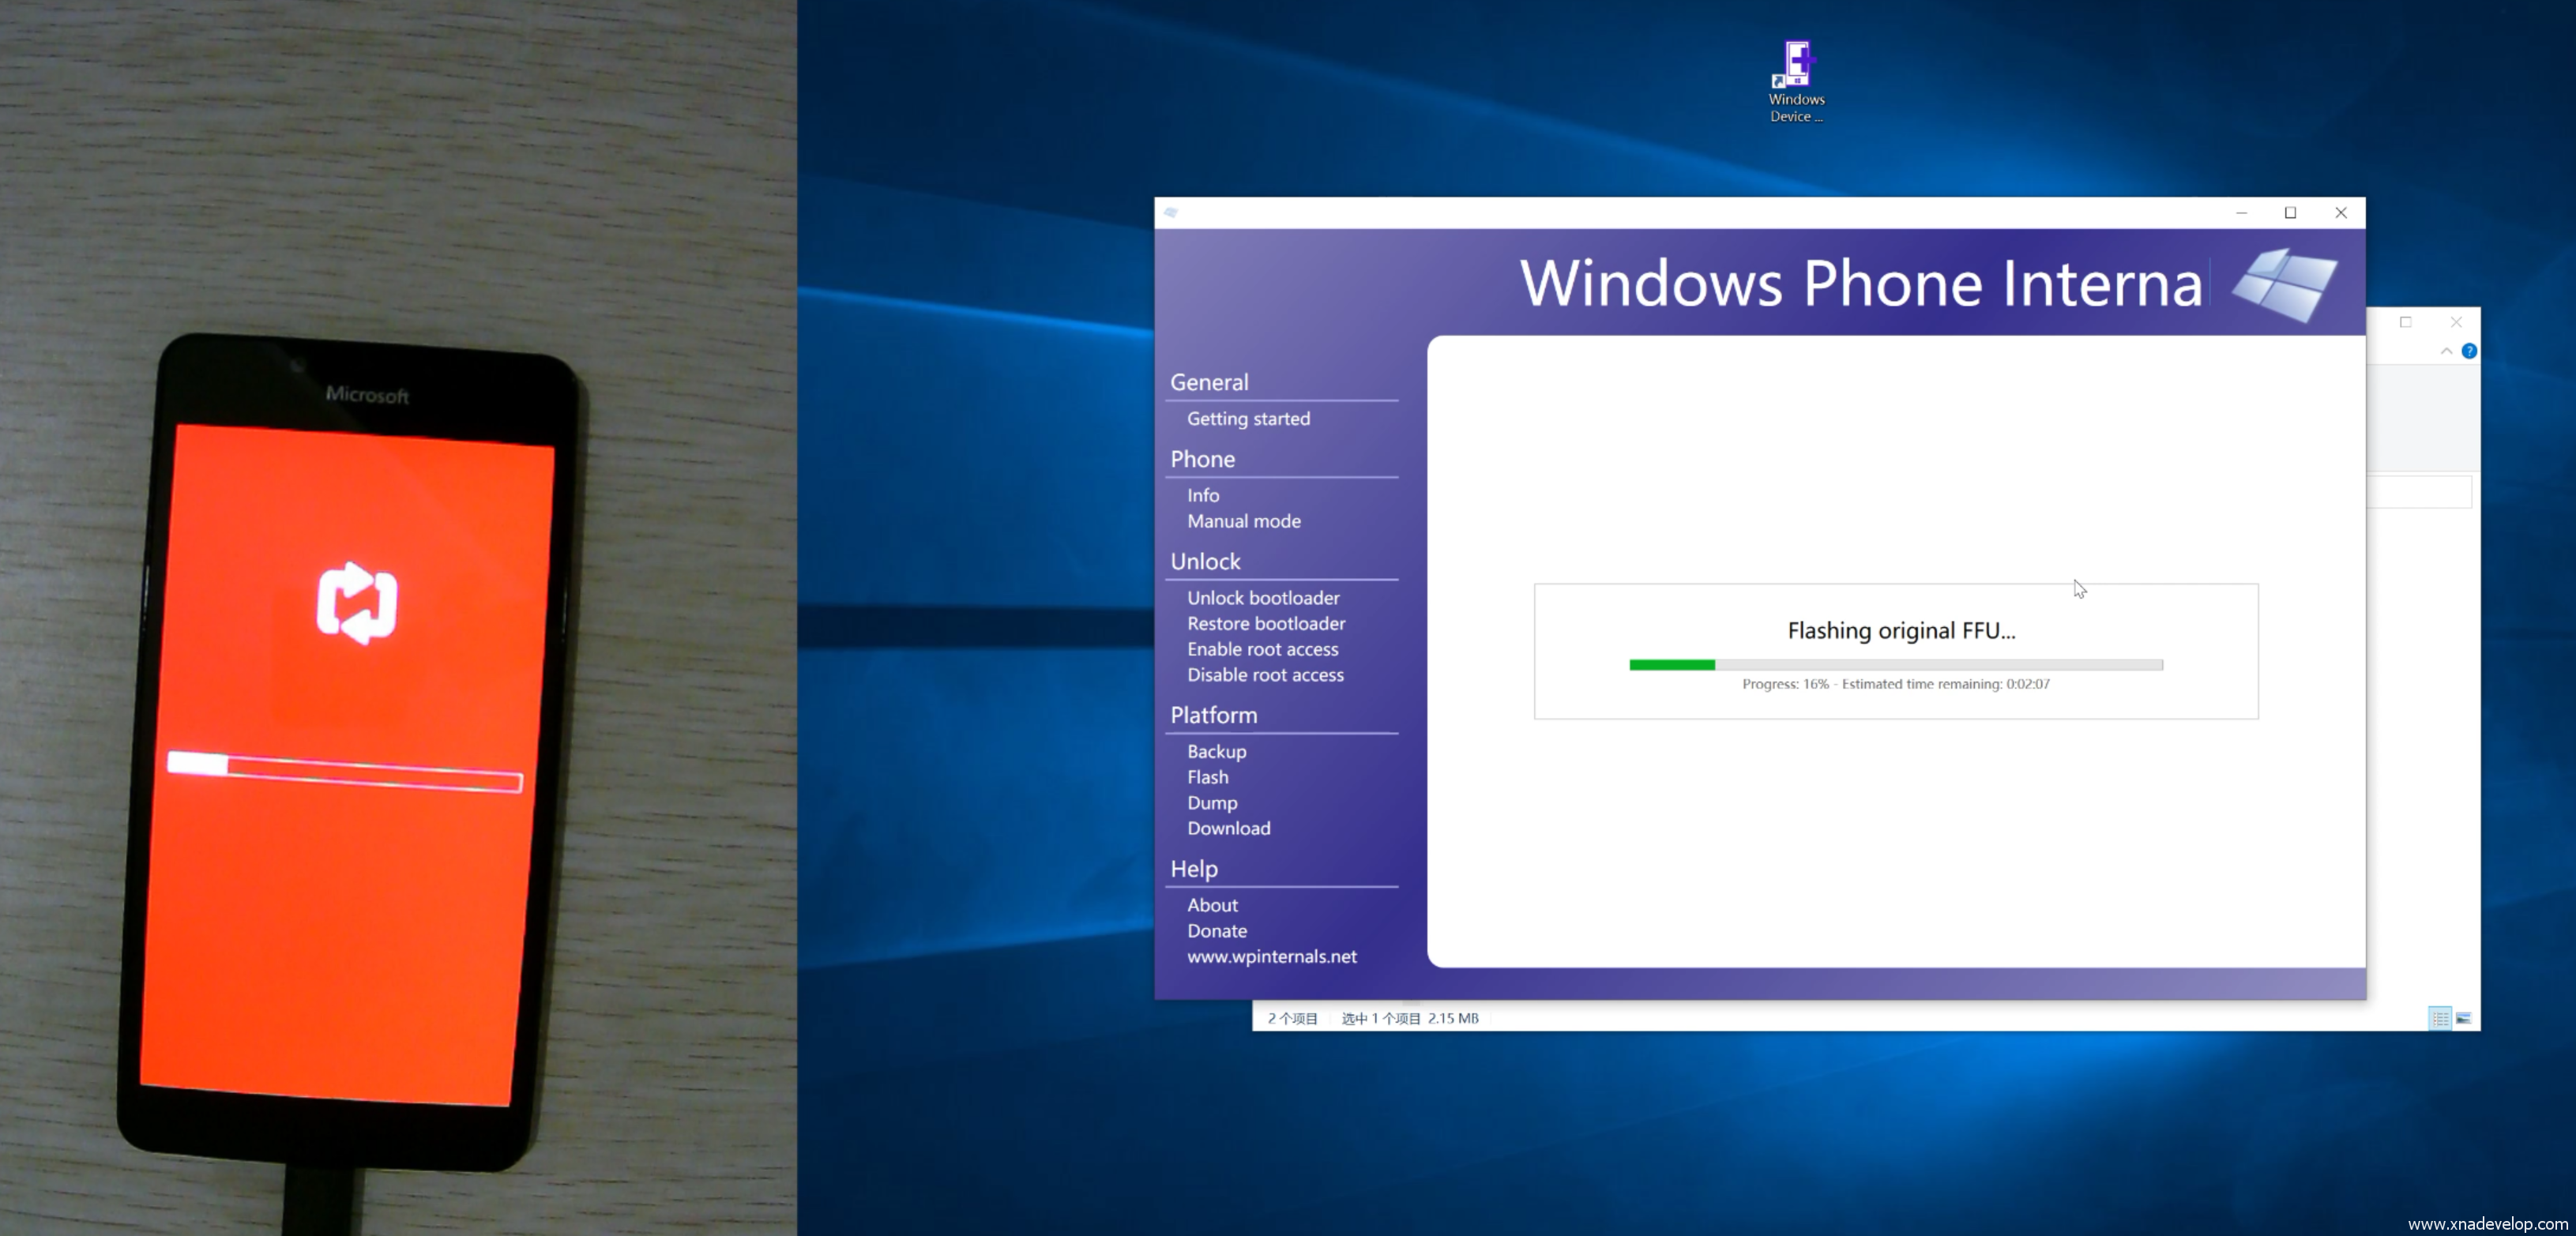Open phone Info section
Viewport: 2576px width, 1236px height.
1203,495
